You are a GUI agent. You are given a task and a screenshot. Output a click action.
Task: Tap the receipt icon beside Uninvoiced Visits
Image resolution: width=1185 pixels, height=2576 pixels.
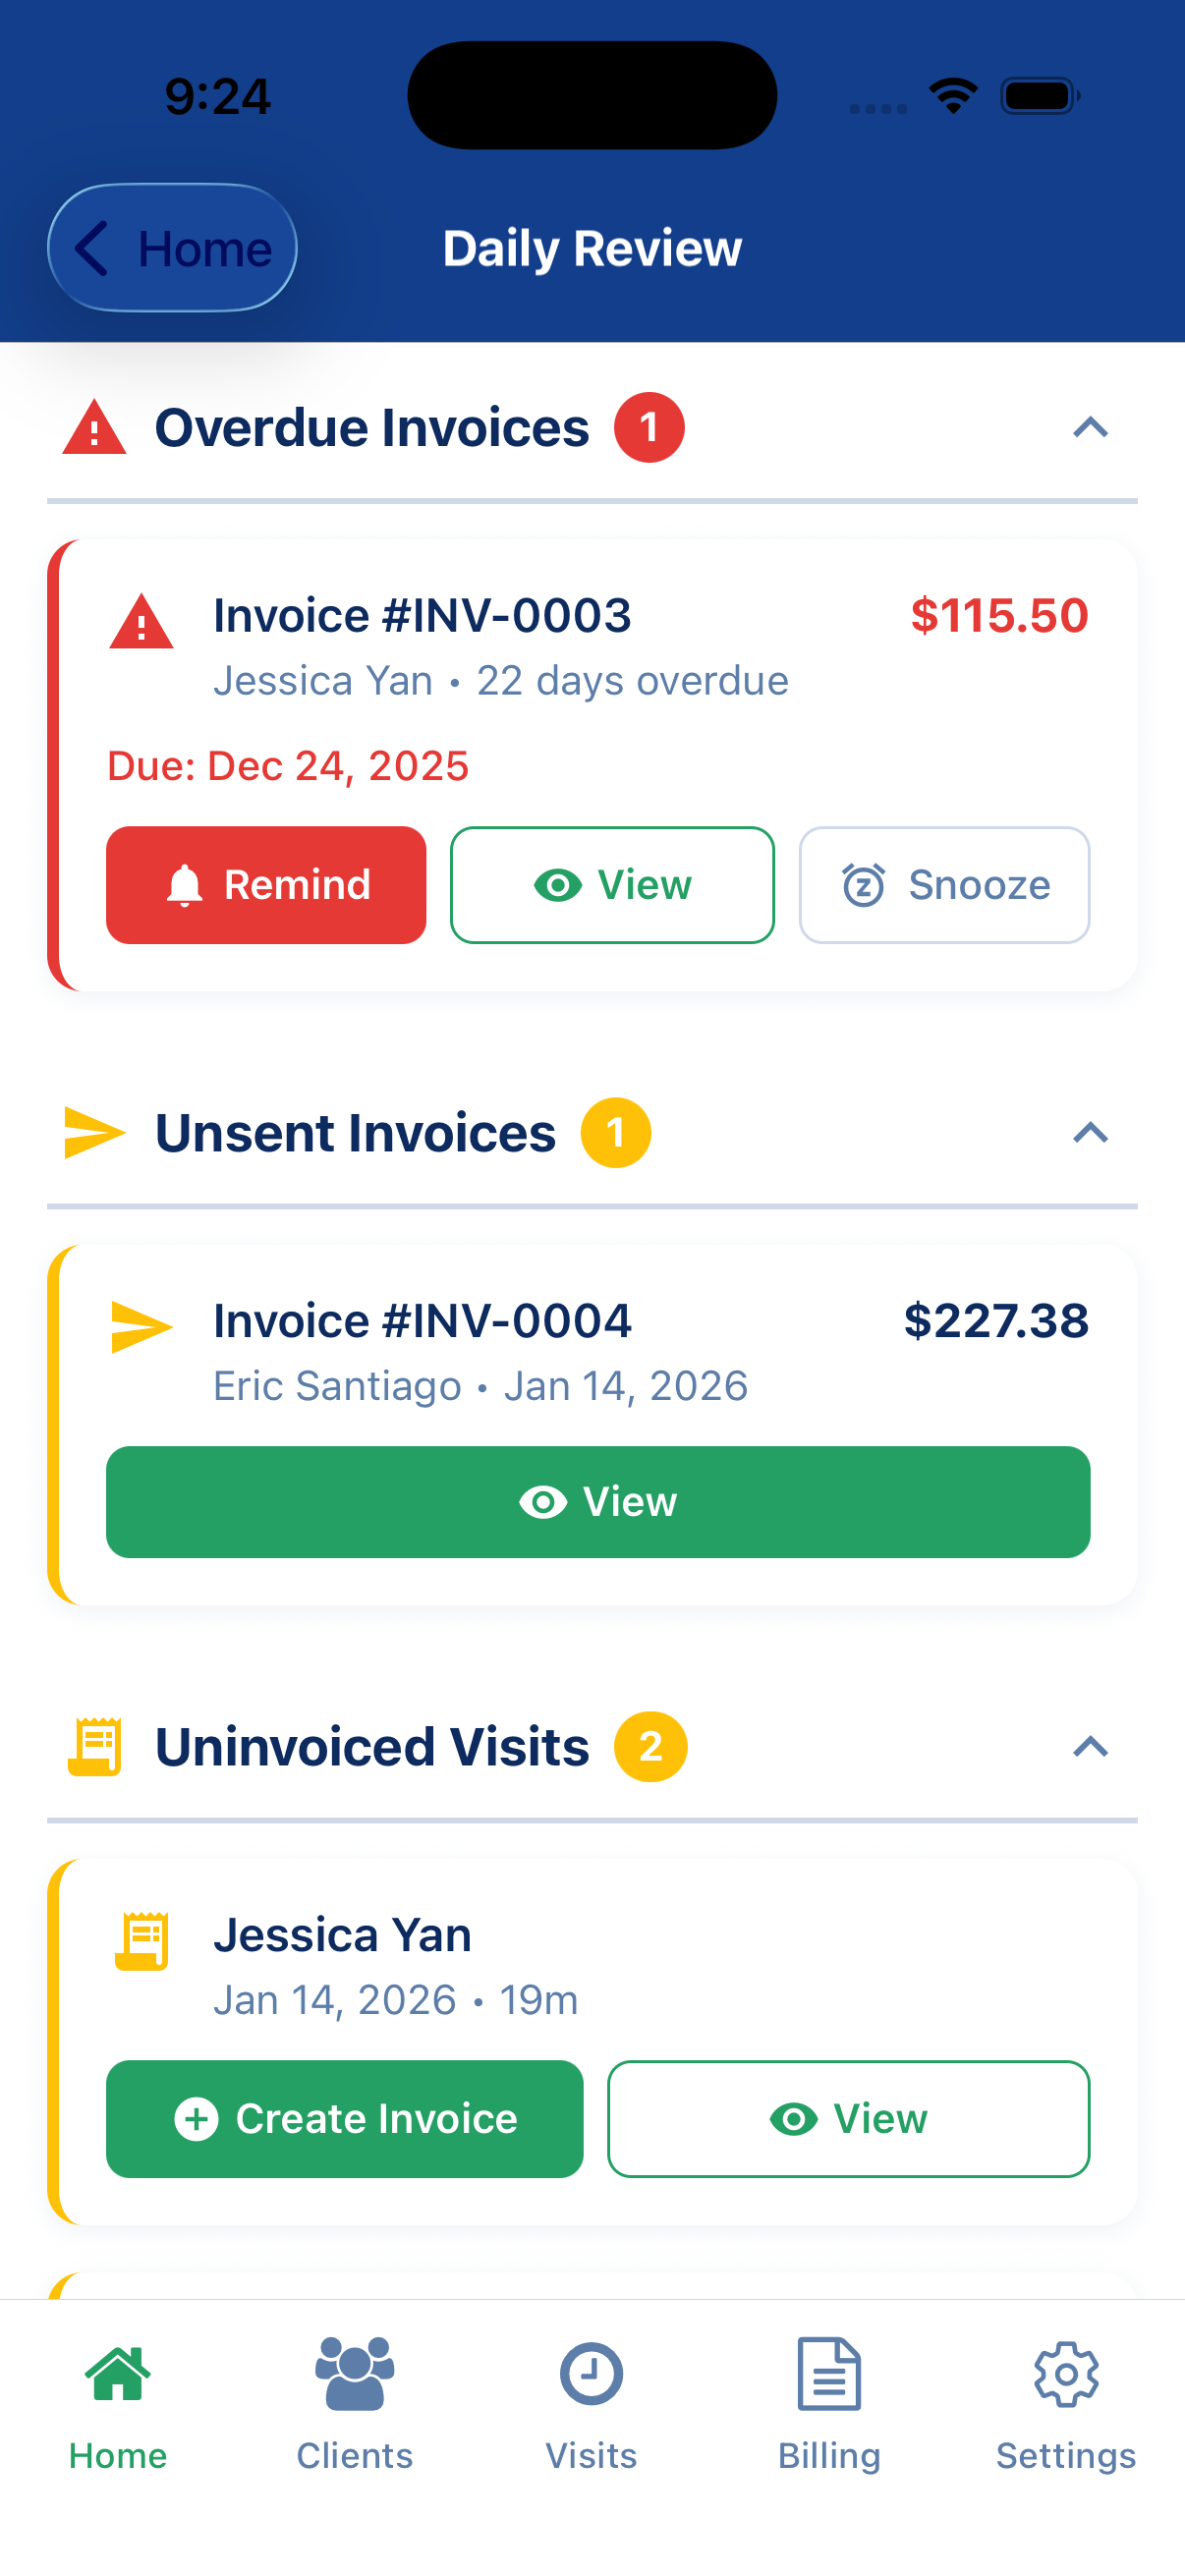coord(94,1747)
